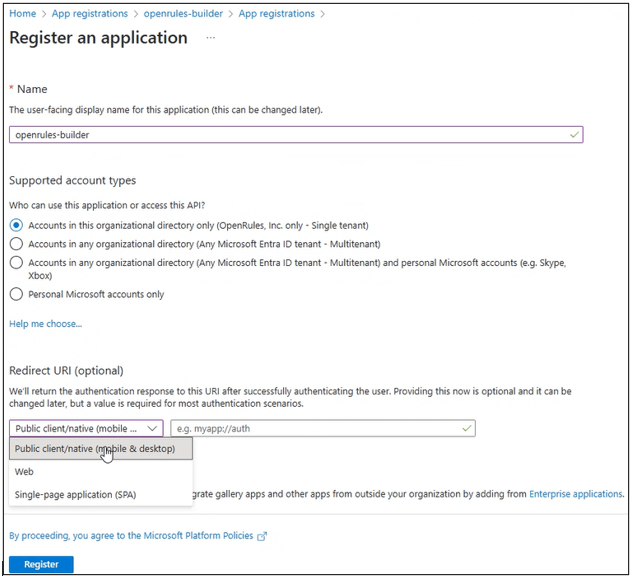
Task: Select Single-page application (SPA) option
Action: click(75, 494)
